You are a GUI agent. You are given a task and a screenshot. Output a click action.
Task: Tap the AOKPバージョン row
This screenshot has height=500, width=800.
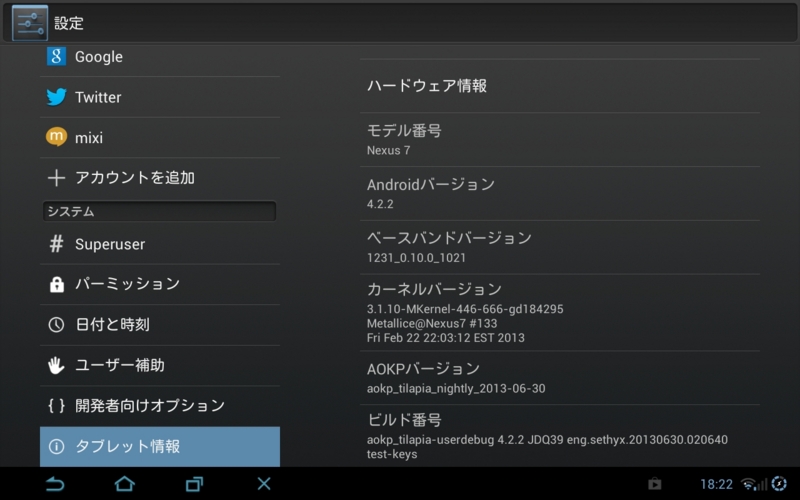[x=560, y=378]
